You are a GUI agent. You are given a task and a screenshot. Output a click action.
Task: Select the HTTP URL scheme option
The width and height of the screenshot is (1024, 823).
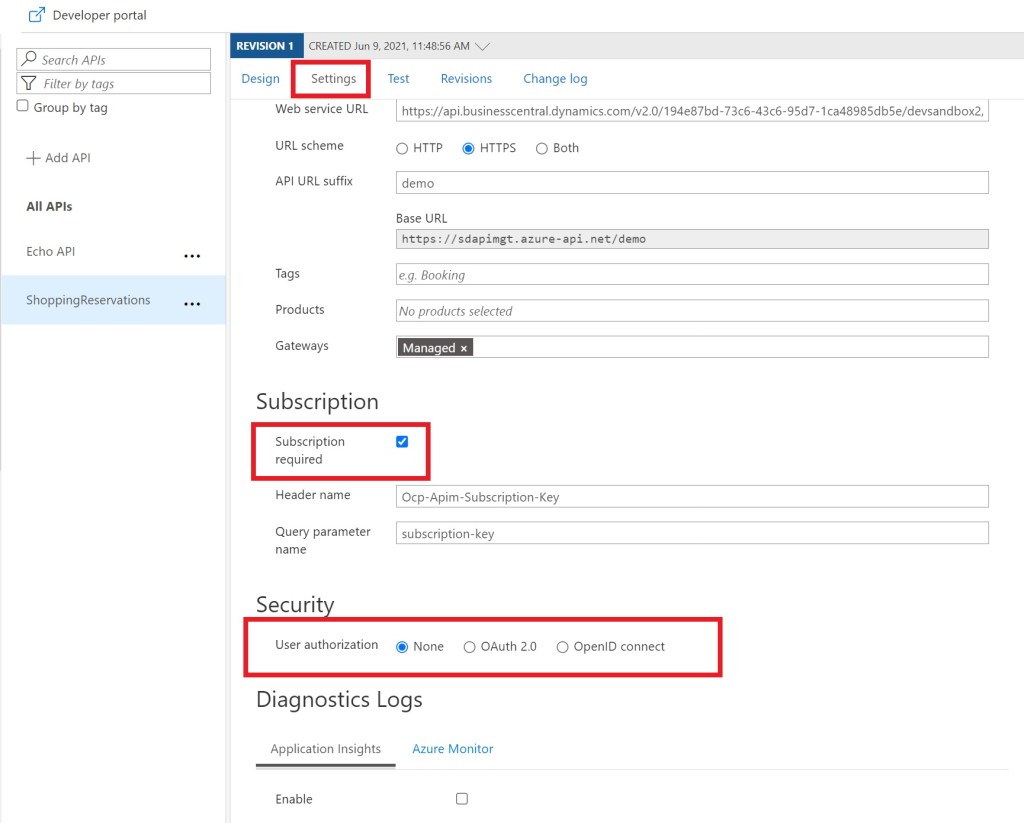402,149
